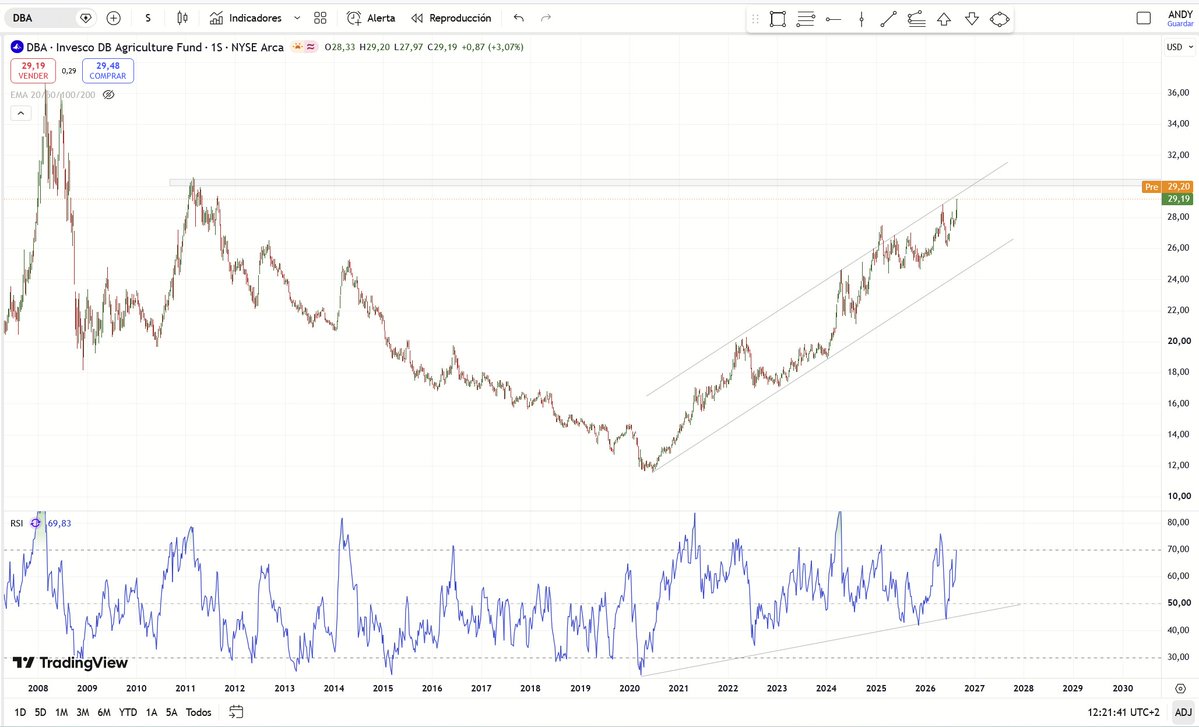Viewport: 1199px width, 727px height.
Task: Add a symbol with the plus circle icon
Action: (113, 18)
